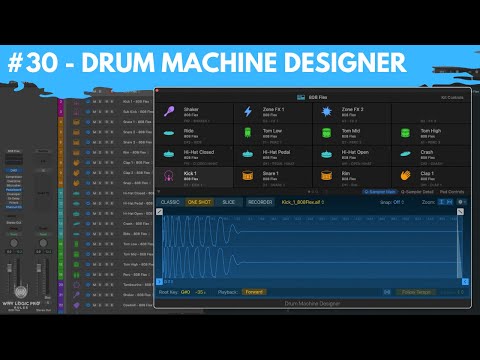Screen dimensions: 480x360
Task: Click the Tom Mid track icon
Action: 76,254
